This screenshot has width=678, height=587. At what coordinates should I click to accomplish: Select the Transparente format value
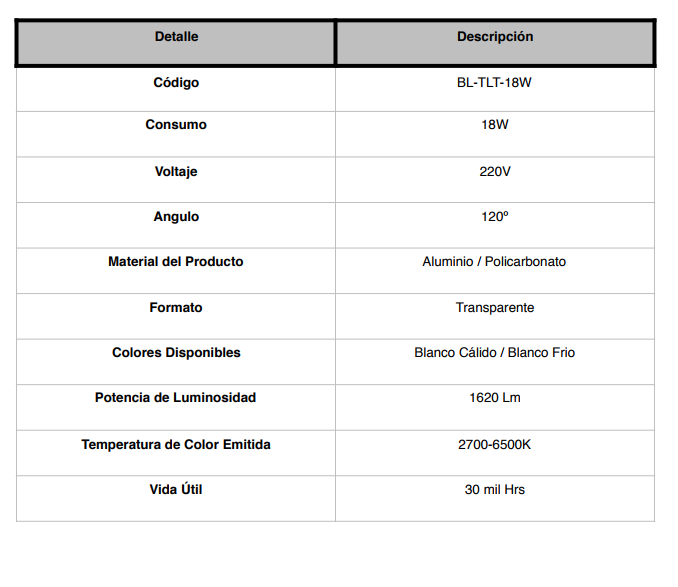click(495, 307)
